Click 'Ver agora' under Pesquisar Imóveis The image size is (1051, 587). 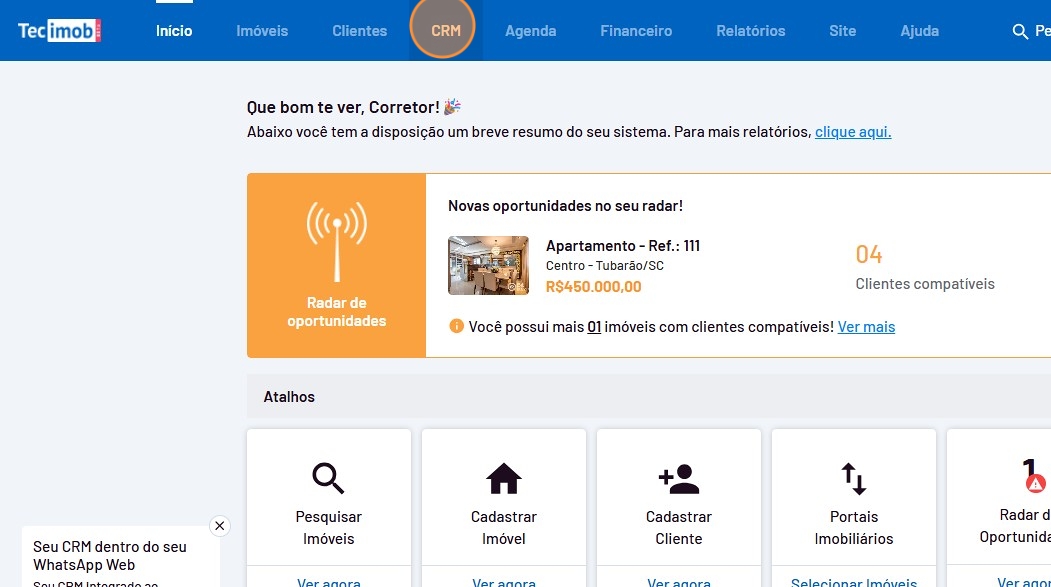point(328,581)
